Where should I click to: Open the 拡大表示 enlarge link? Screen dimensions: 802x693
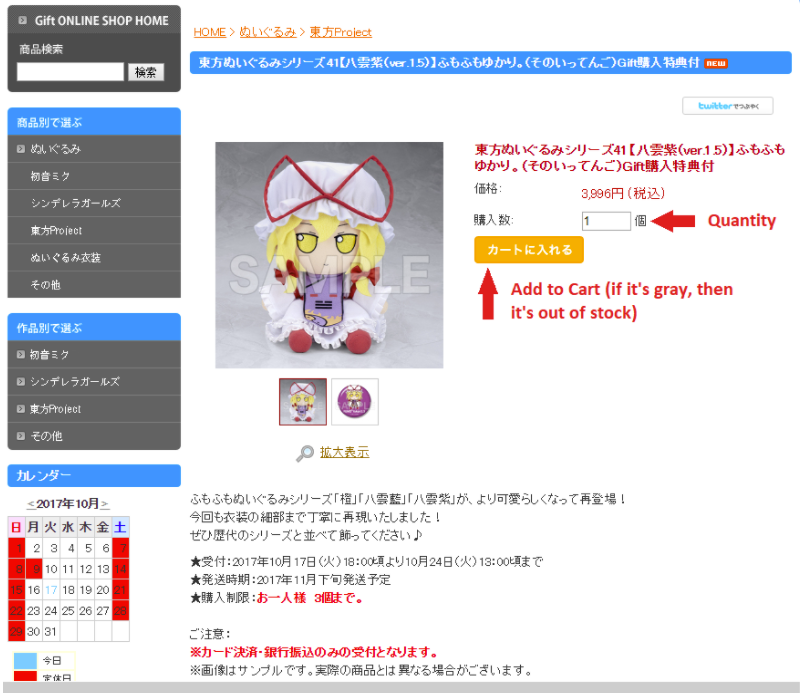pos(344,452)
